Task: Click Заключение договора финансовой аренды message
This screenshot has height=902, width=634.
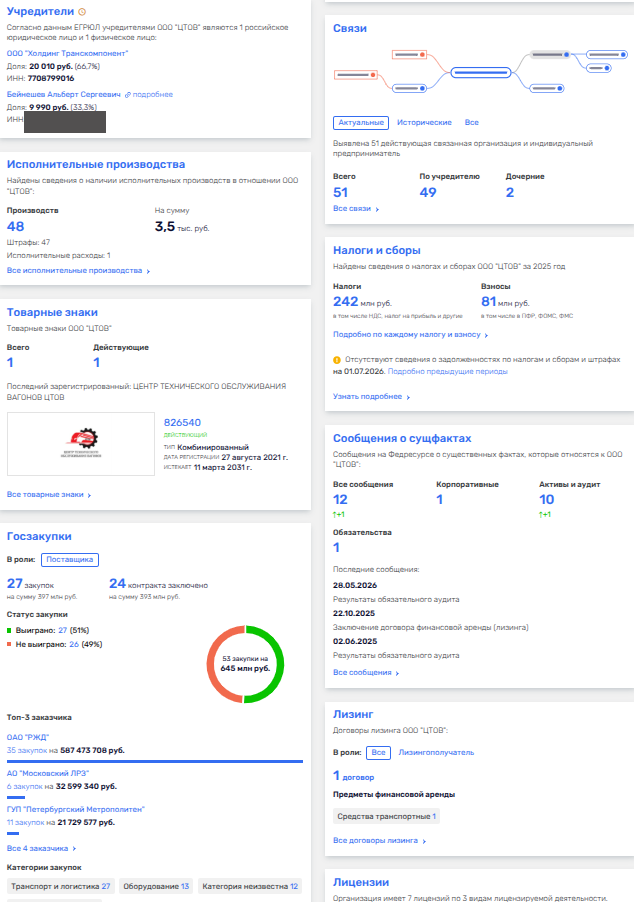Action: coord(431,627)
